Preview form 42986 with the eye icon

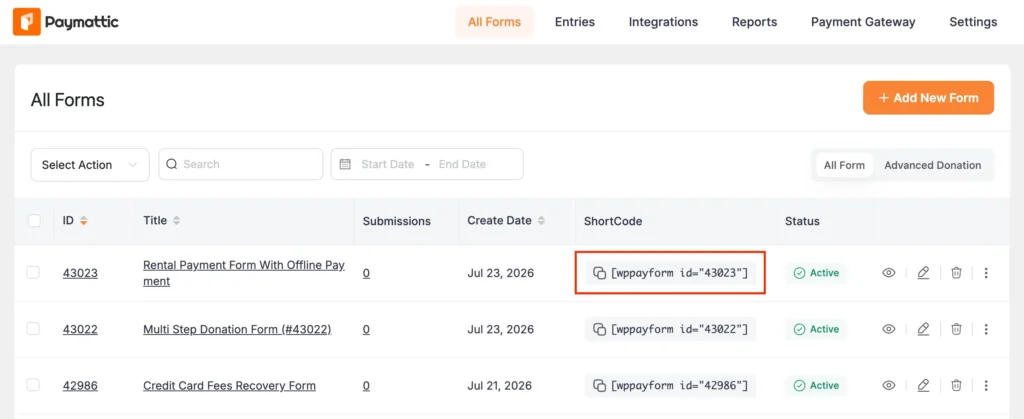pos(888,385)
